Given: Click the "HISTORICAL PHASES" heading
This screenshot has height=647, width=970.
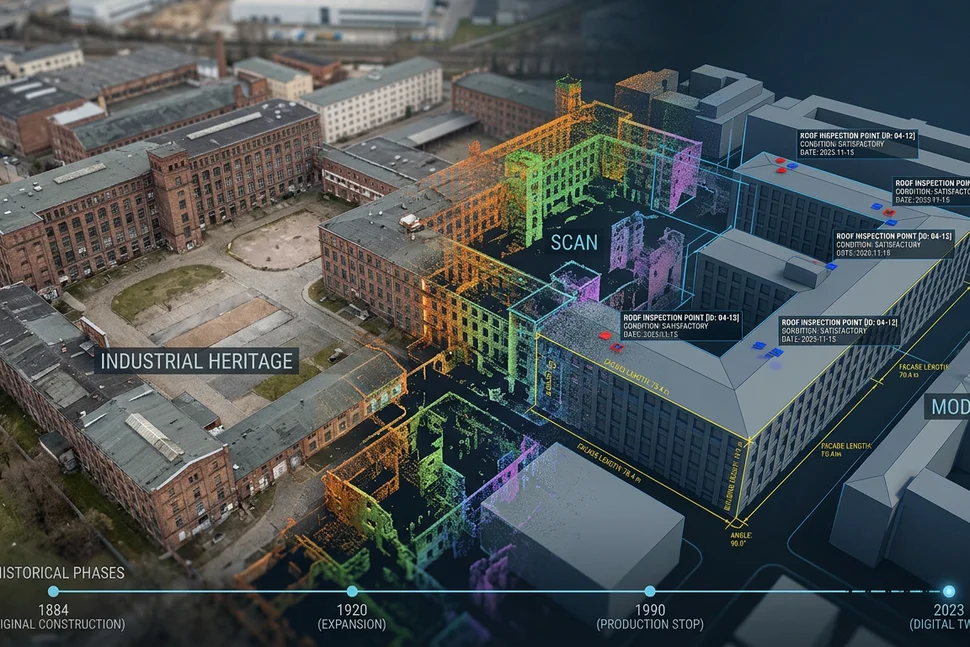Looking at the screenshot, I should coord(62,573).
